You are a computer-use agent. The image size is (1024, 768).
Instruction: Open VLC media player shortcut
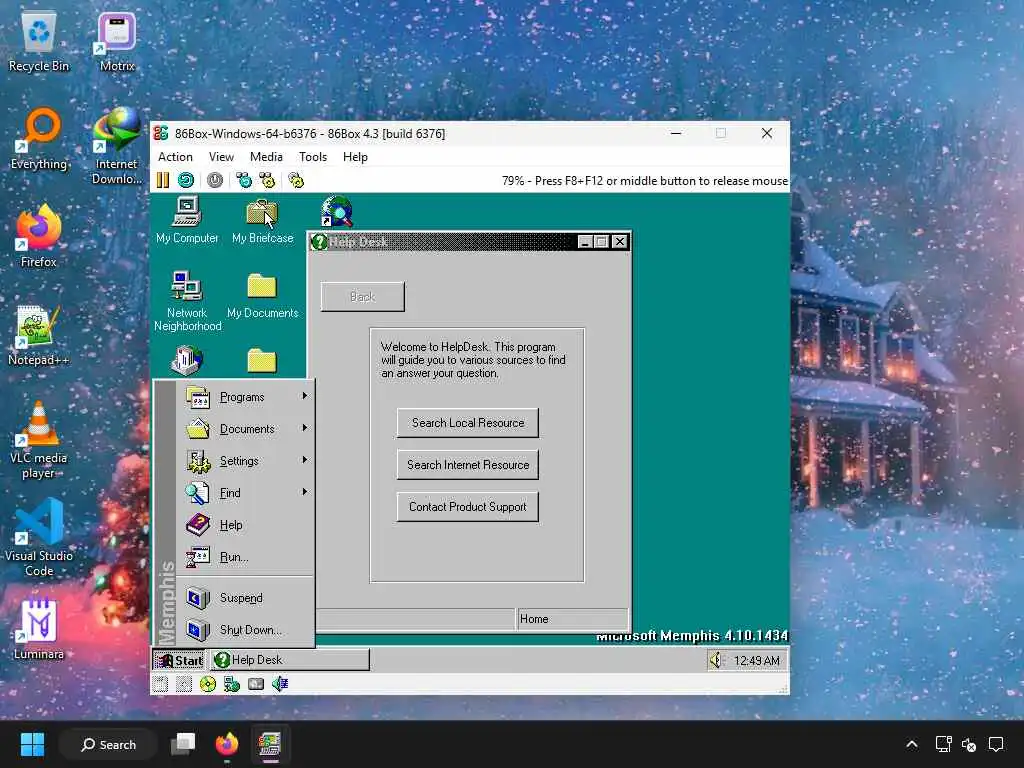click(39, 441)
